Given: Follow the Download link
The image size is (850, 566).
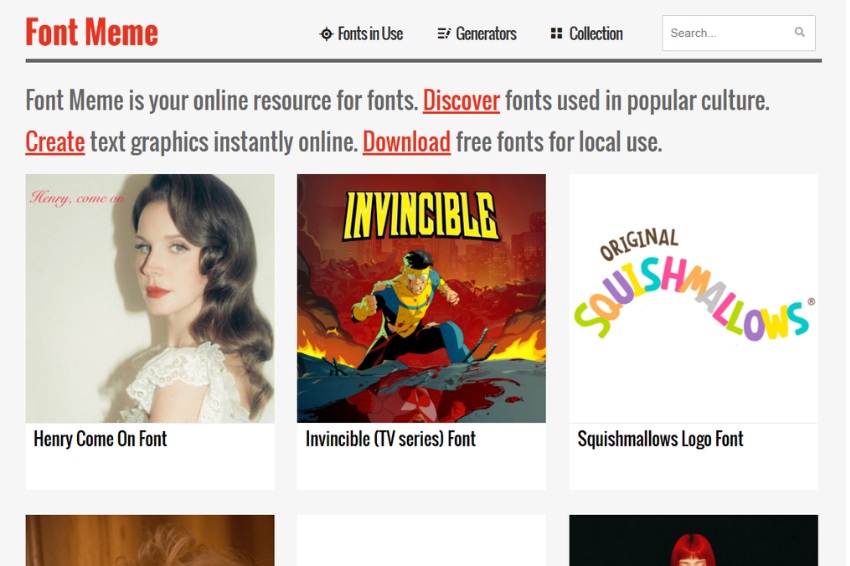Looking at the screenshot, I should [x=407, y=142].
